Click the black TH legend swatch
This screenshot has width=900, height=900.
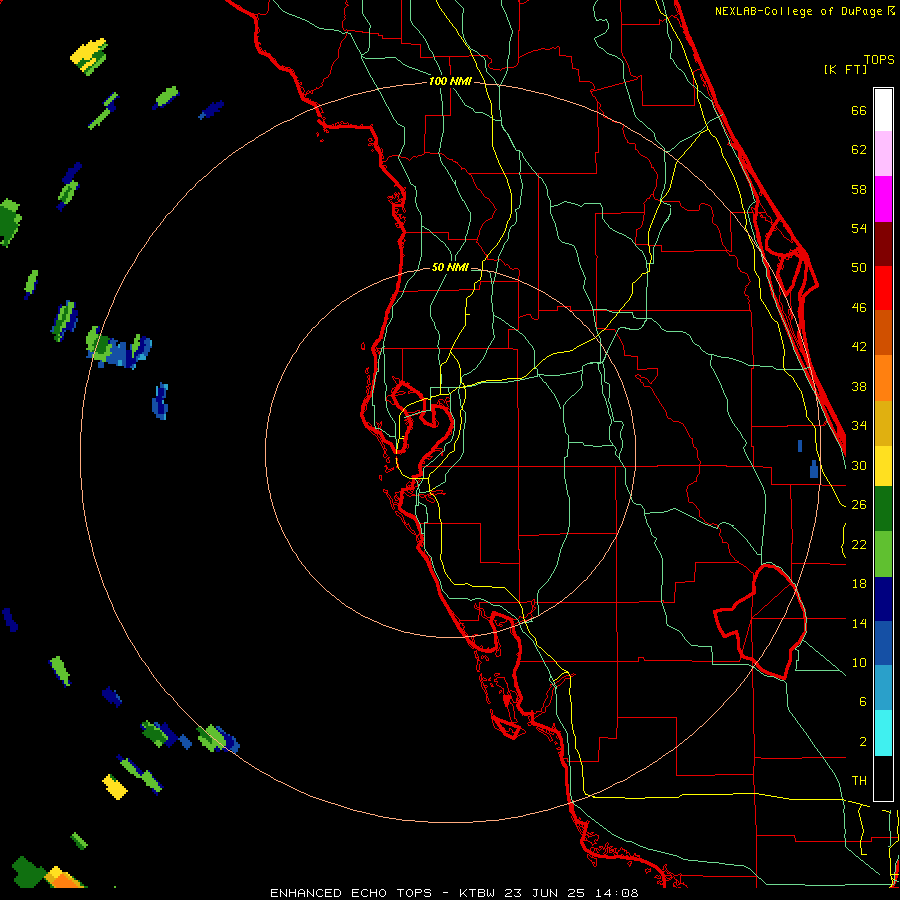click(883, 778)
